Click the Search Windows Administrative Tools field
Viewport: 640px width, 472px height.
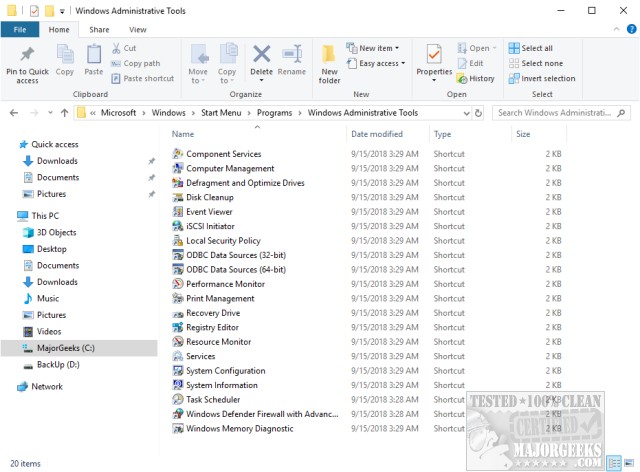(561, 113)
